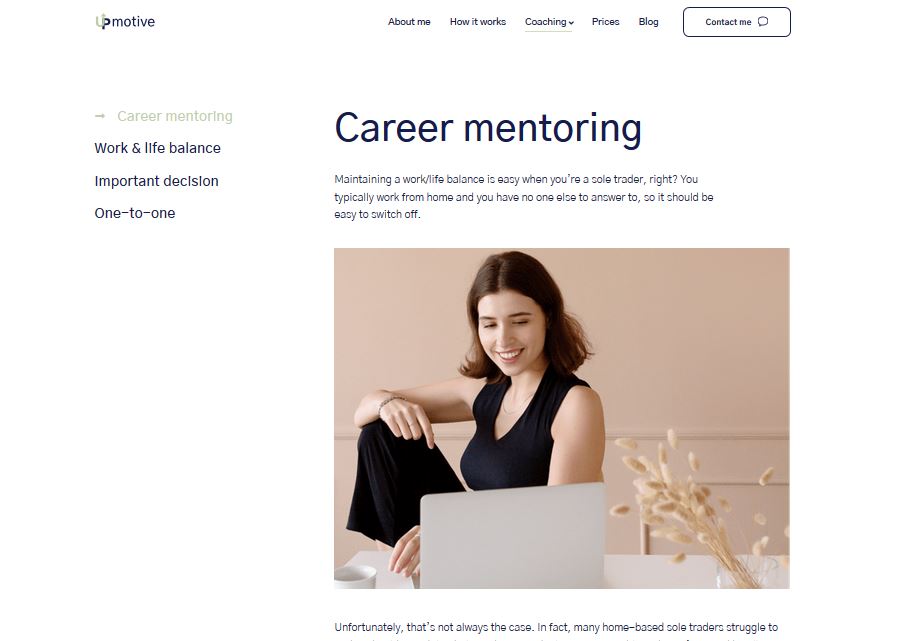The width and height of the screenshot is (897, 641).
Task: Select Career mentoring in the sidebar
Action: pyautogui.click(x=174, y=116)
